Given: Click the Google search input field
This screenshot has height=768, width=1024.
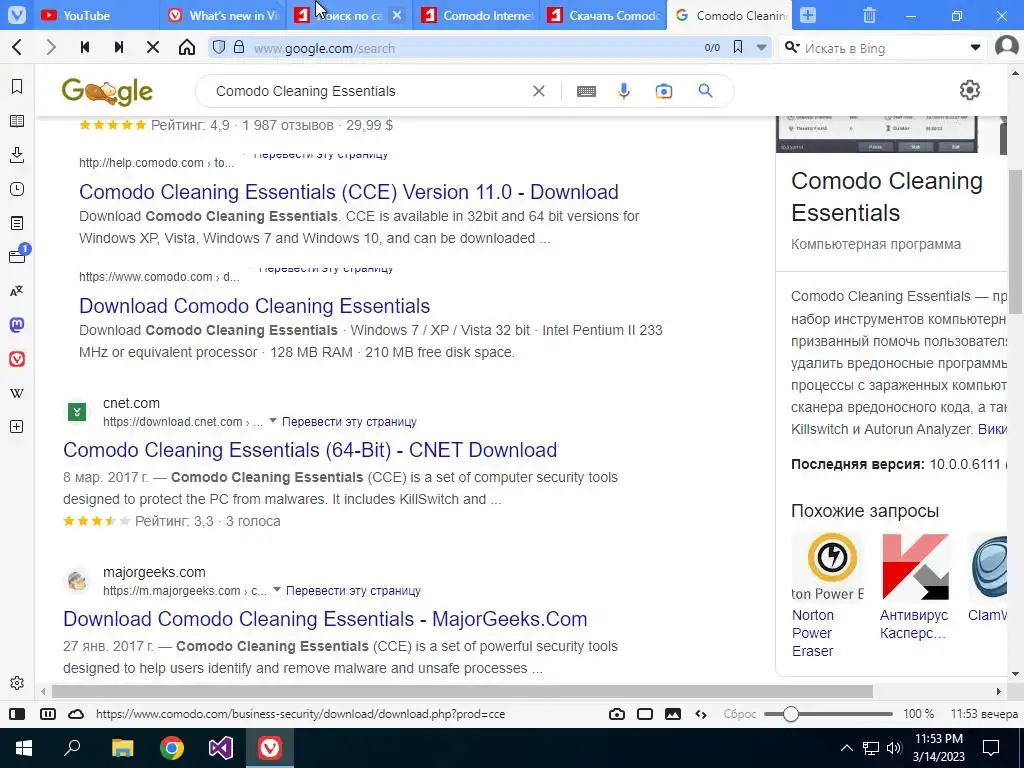Looking at the screenshot, I should [370, 91].
